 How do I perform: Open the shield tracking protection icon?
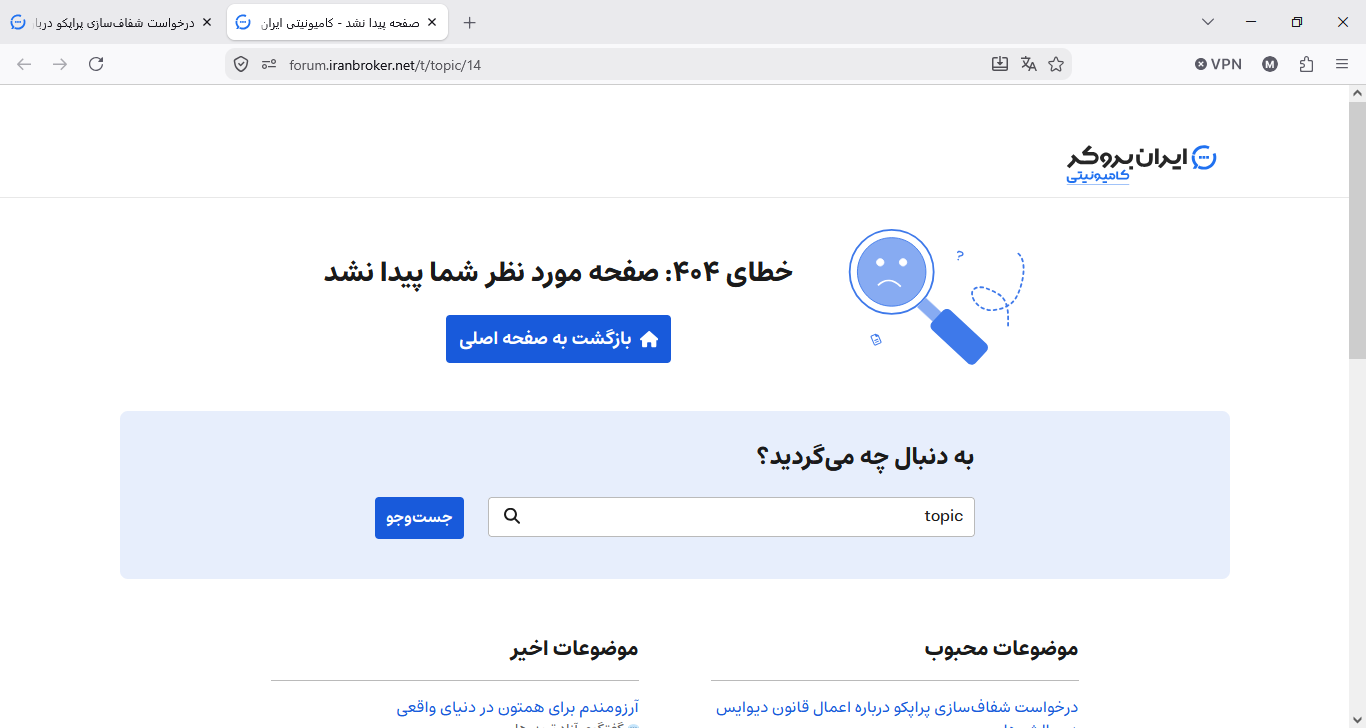[241, 64]
